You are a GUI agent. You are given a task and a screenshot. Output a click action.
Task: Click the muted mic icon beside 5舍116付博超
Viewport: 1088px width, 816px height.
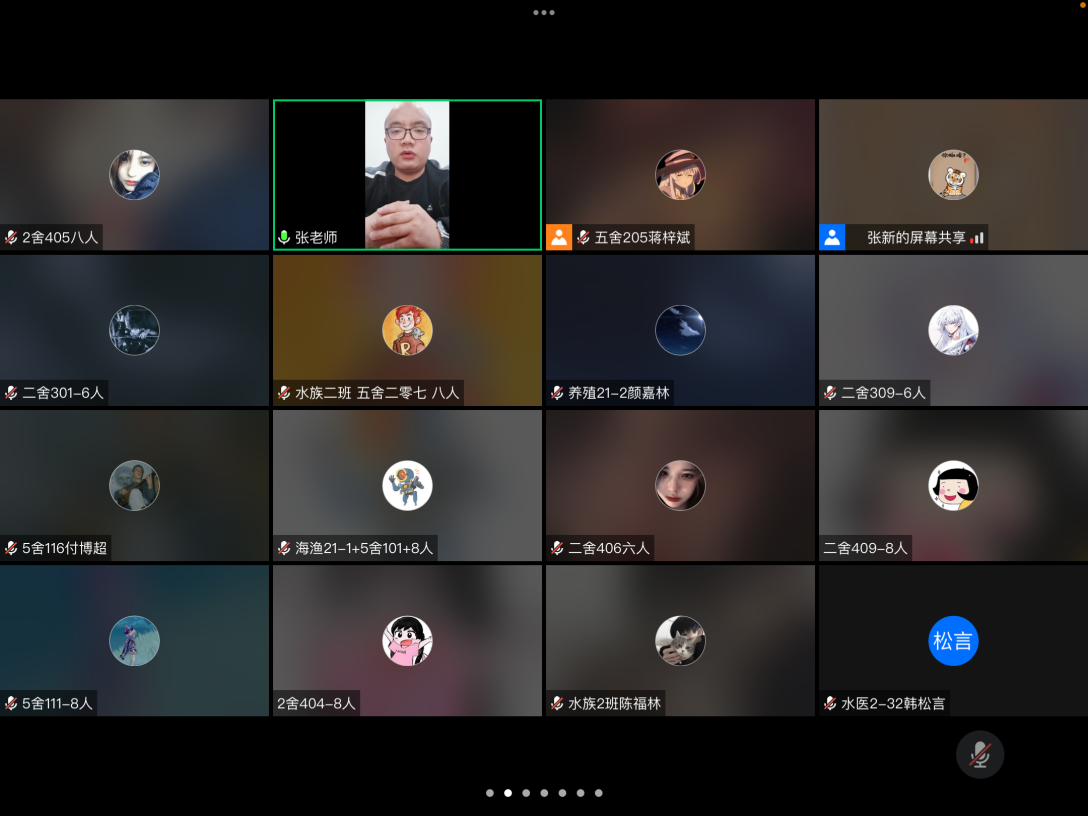11,548
